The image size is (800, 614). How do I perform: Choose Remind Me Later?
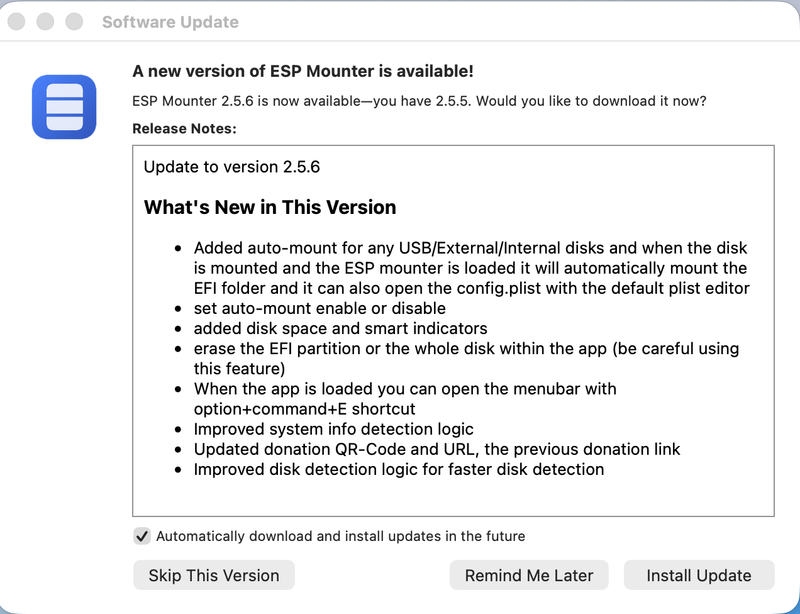[x=529, y=575]
